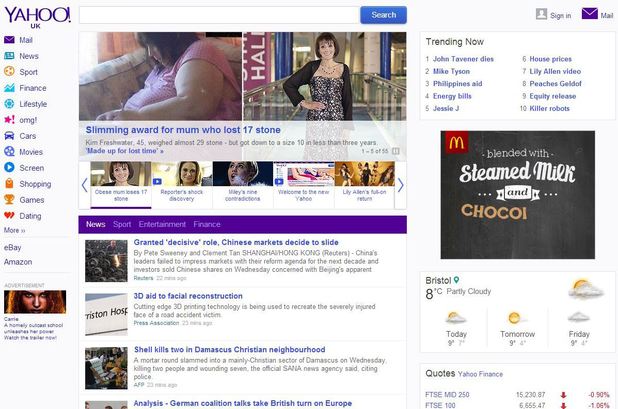Click trending topic Lily Allen video

pyautogui.click(x=555, y=71)
